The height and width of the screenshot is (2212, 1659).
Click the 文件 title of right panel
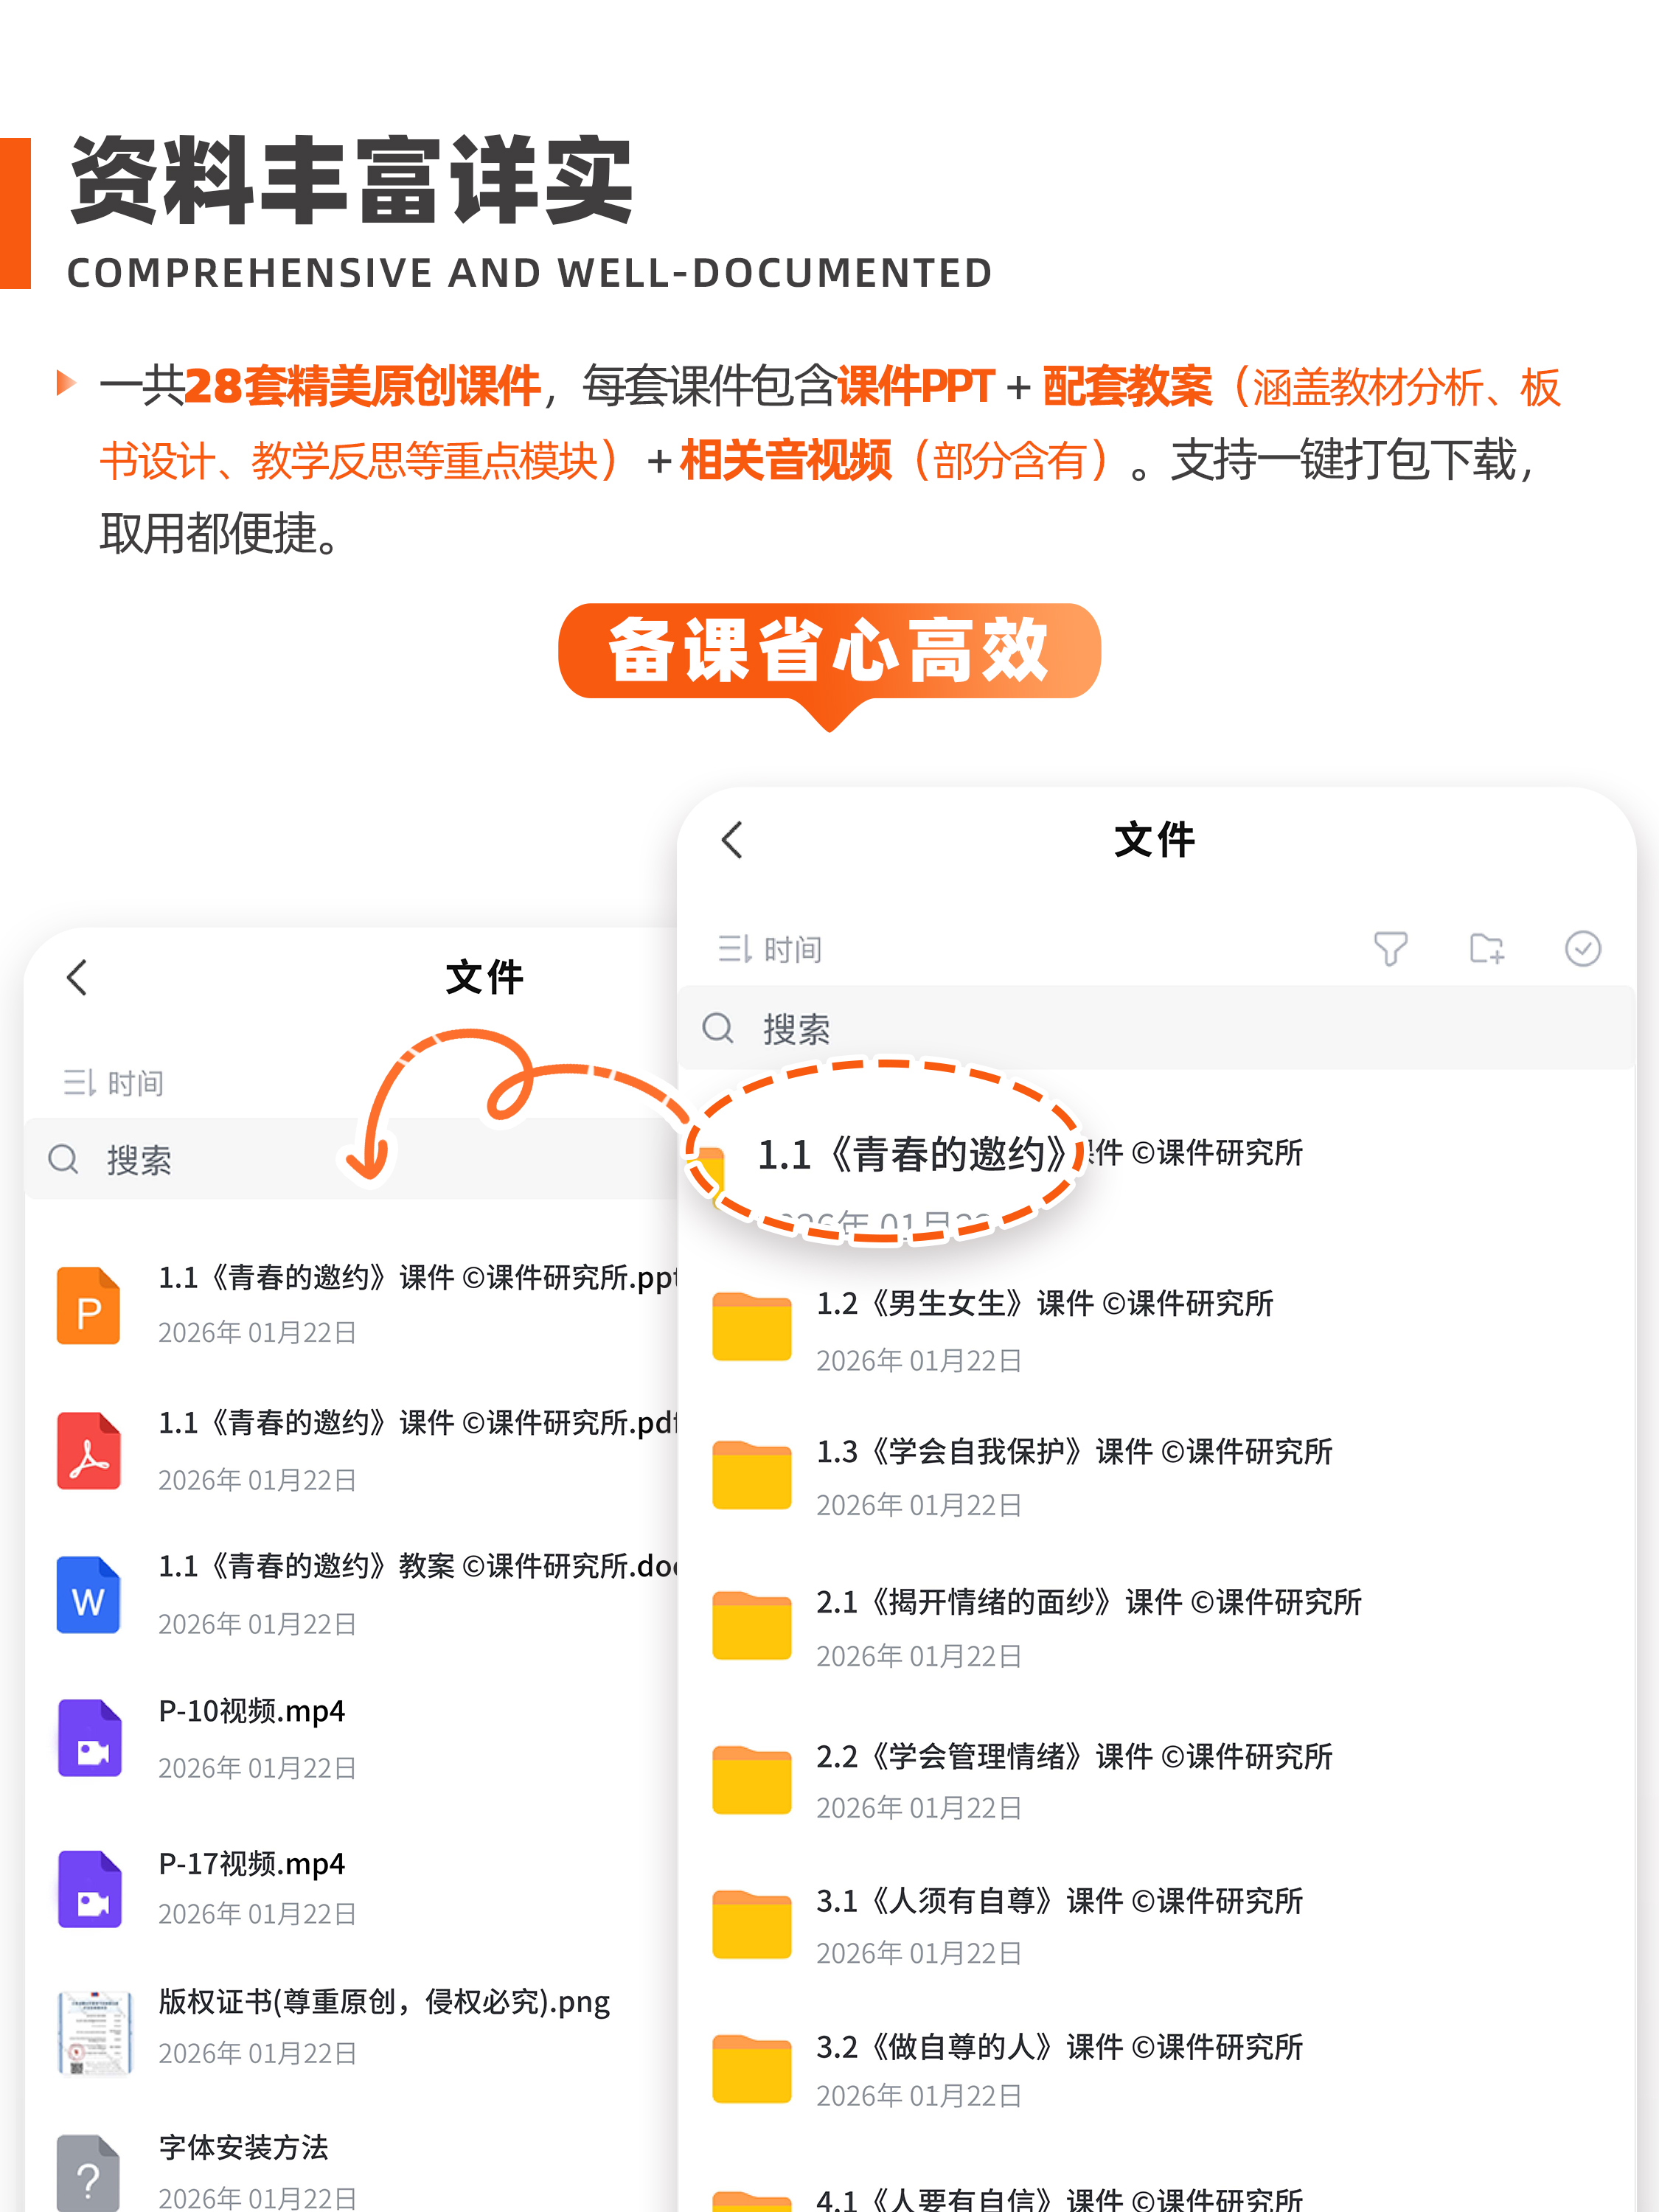point(1155,840)
